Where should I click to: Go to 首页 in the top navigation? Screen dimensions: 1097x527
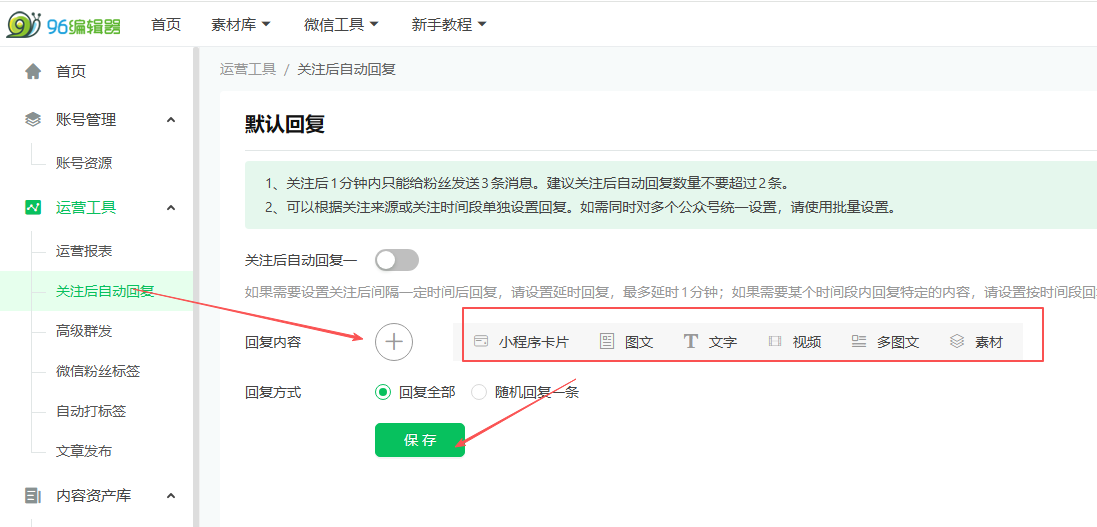point(166,24)
